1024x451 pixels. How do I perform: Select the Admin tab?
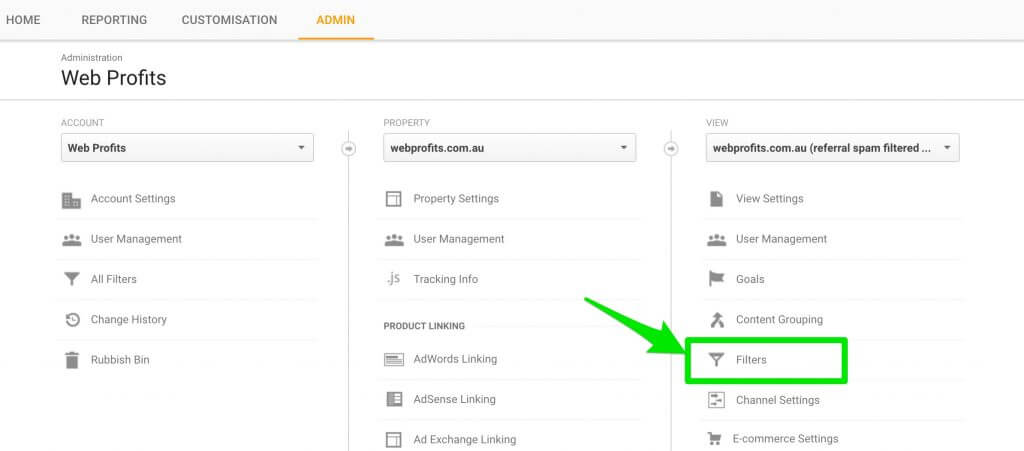click(x=336, y=20)
